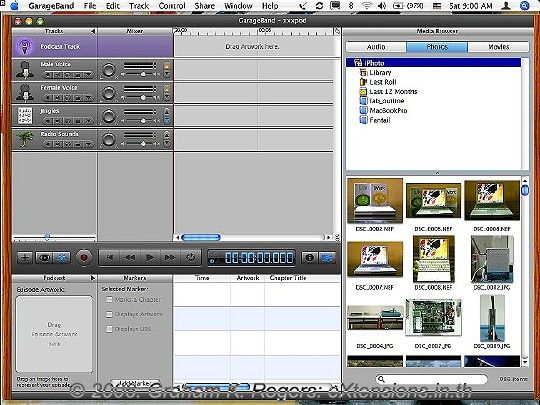
Task: Click the media browser search field
Action: [x=432, y=379]
